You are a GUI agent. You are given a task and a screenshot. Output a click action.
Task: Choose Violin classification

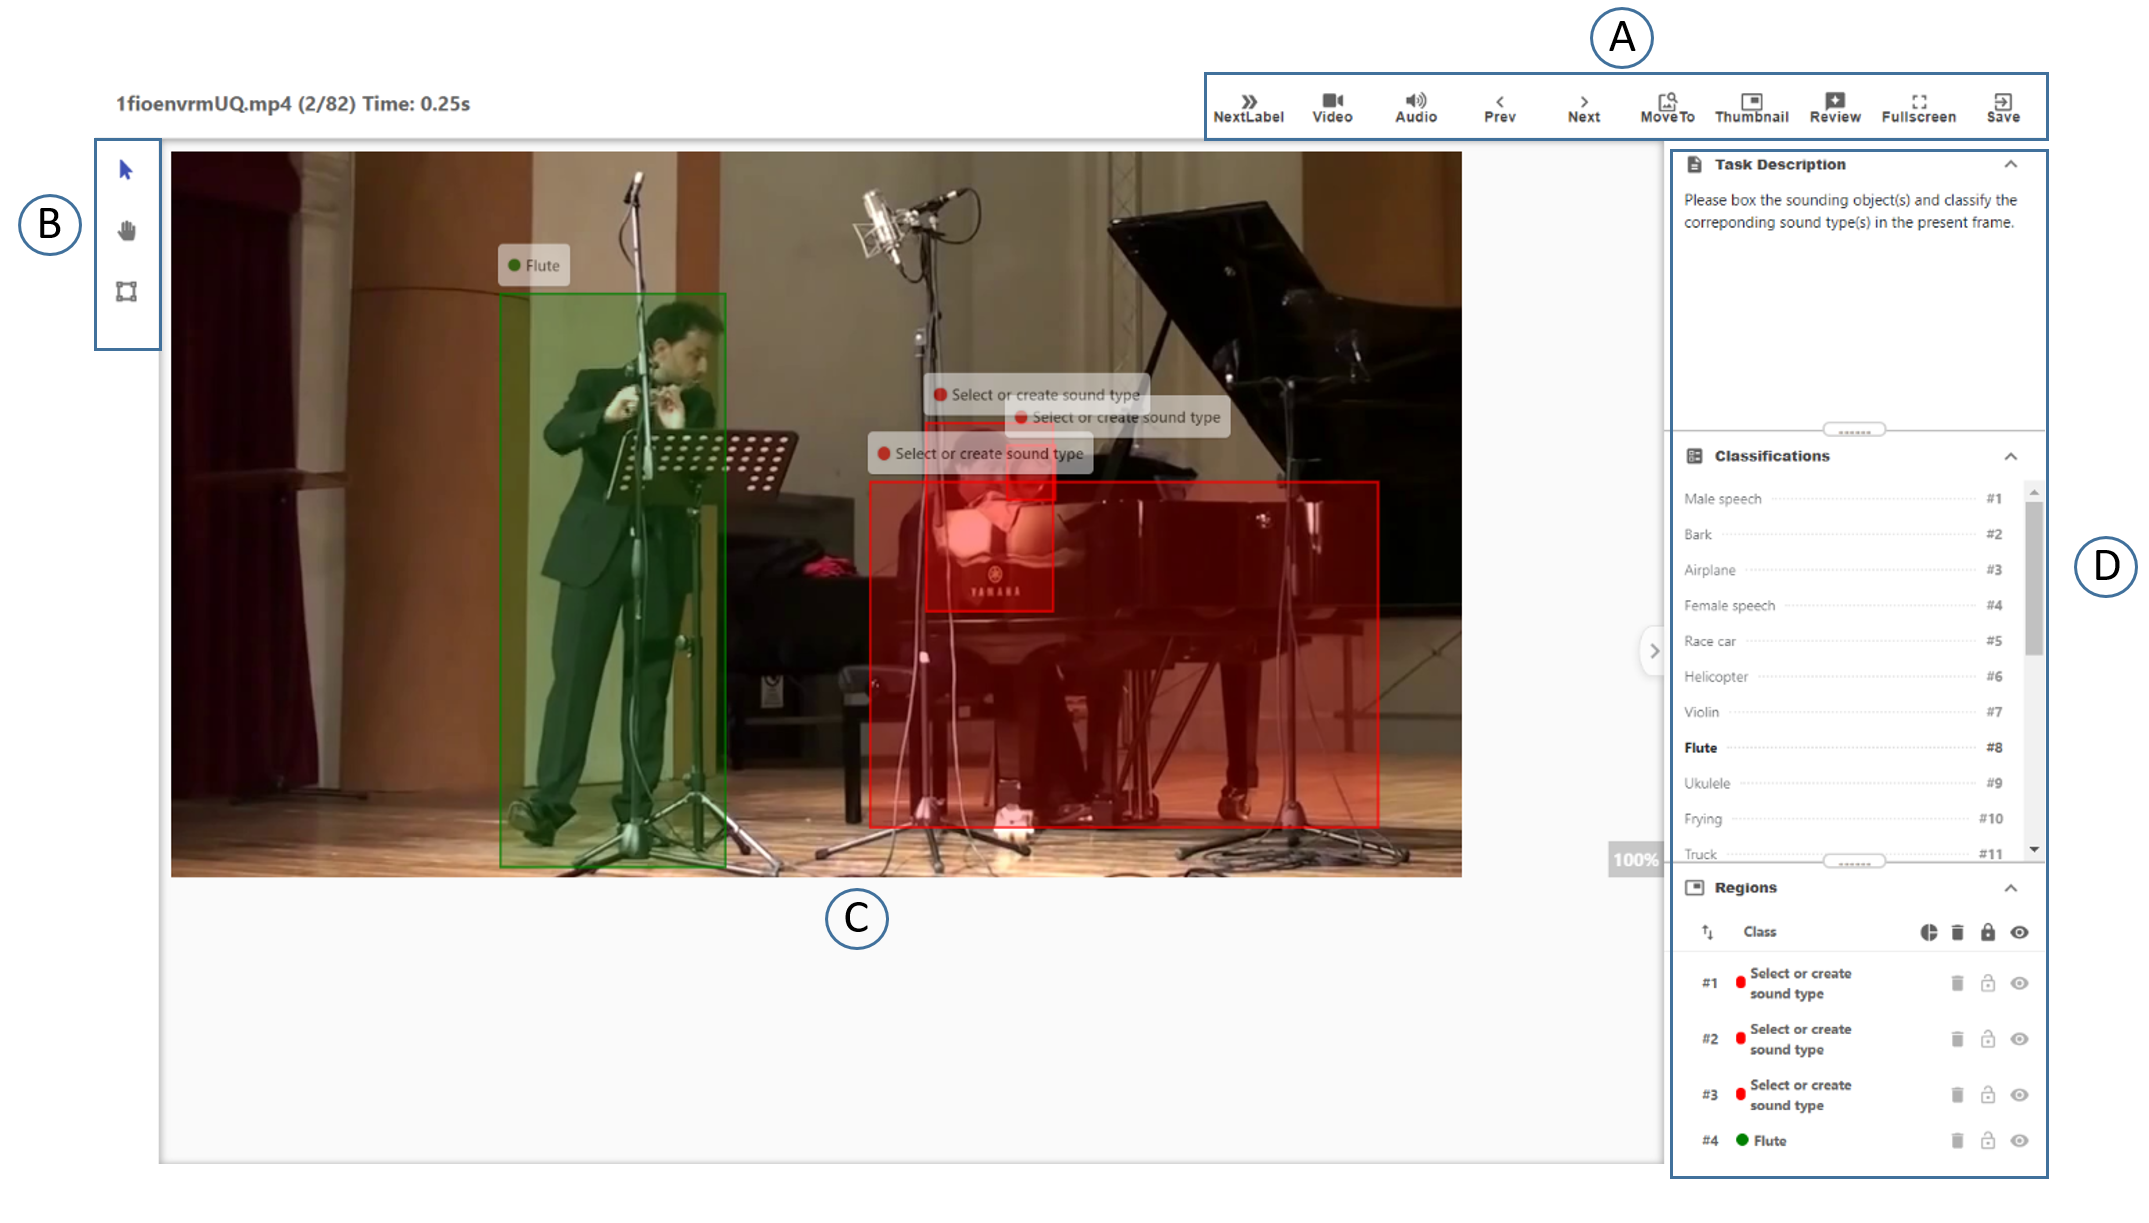click(x=1843, y=712)
